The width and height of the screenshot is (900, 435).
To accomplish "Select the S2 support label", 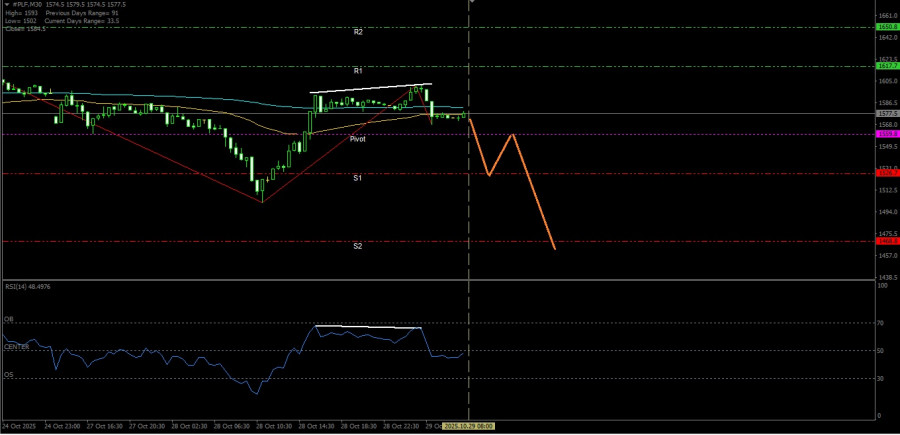I will 358,246.
